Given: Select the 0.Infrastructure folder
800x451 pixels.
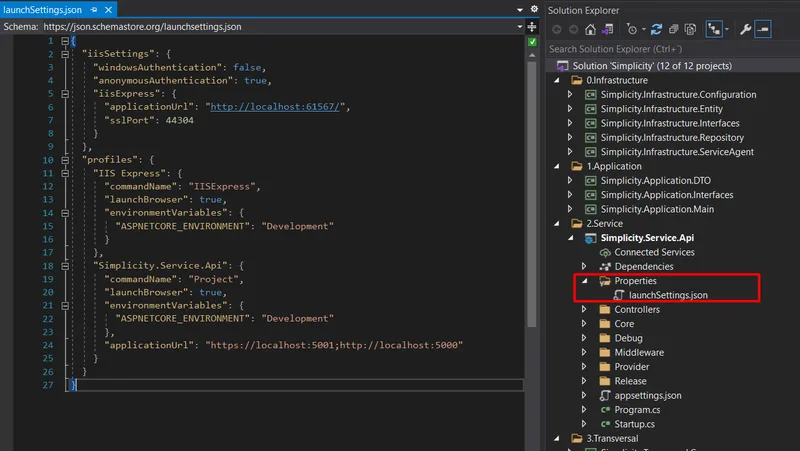Looking at the screenshot, I should (617, 80).
